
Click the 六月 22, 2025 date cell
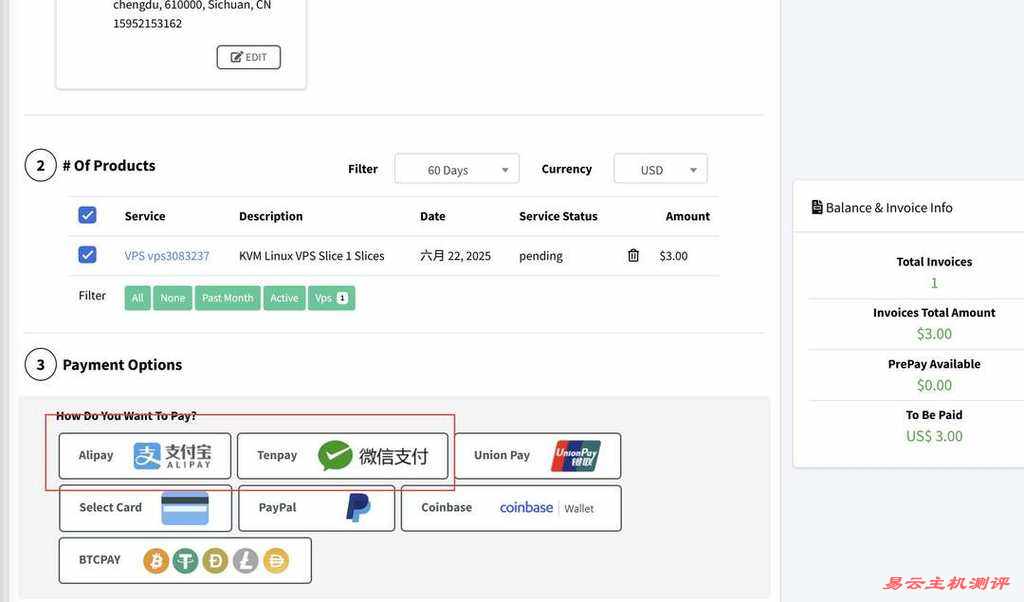(x=455, y=256)
